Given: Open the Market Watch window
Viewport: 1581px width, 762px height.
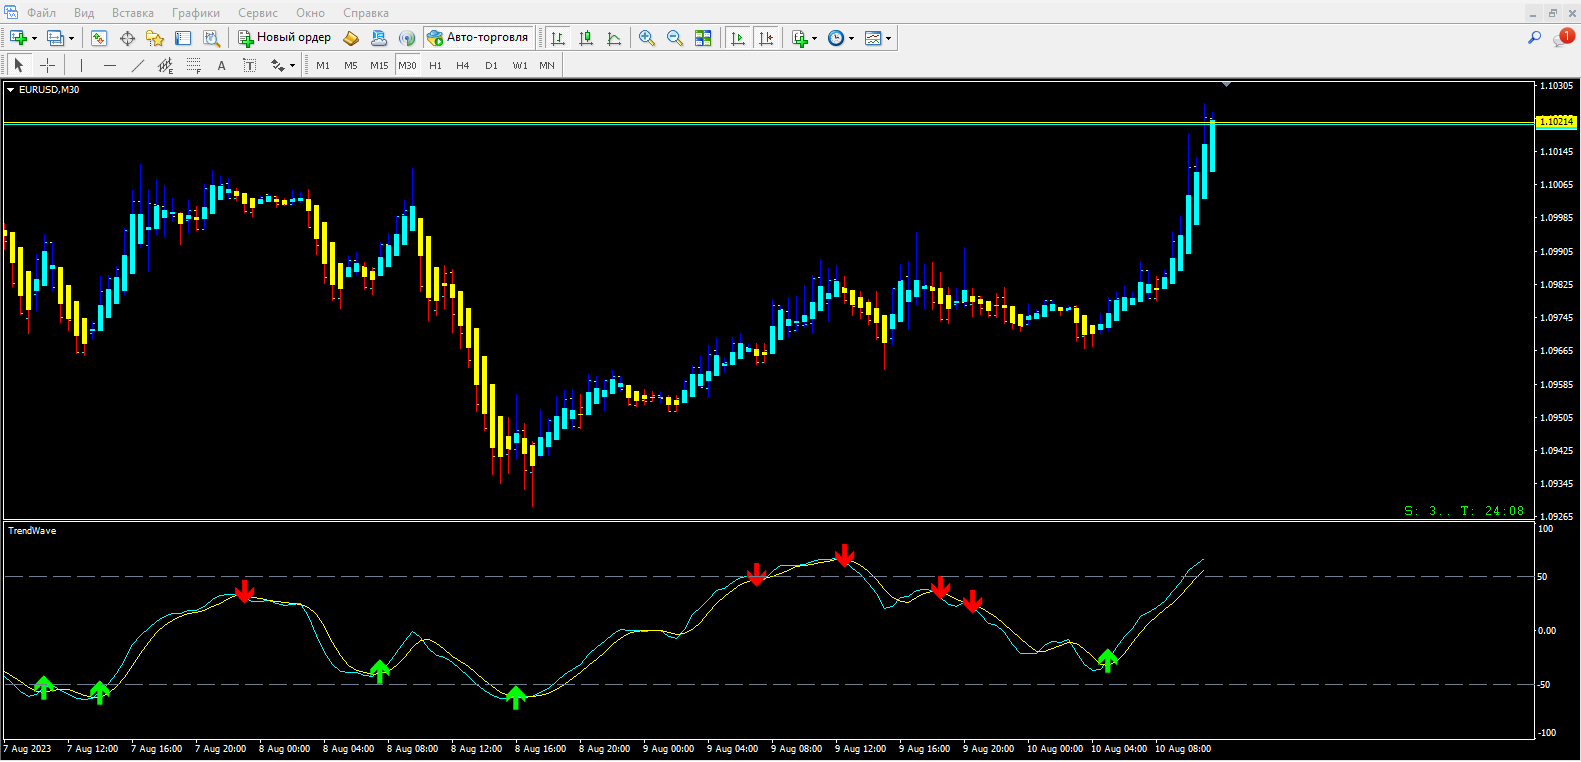Looking at the screenshot, I should click(99, 38).
